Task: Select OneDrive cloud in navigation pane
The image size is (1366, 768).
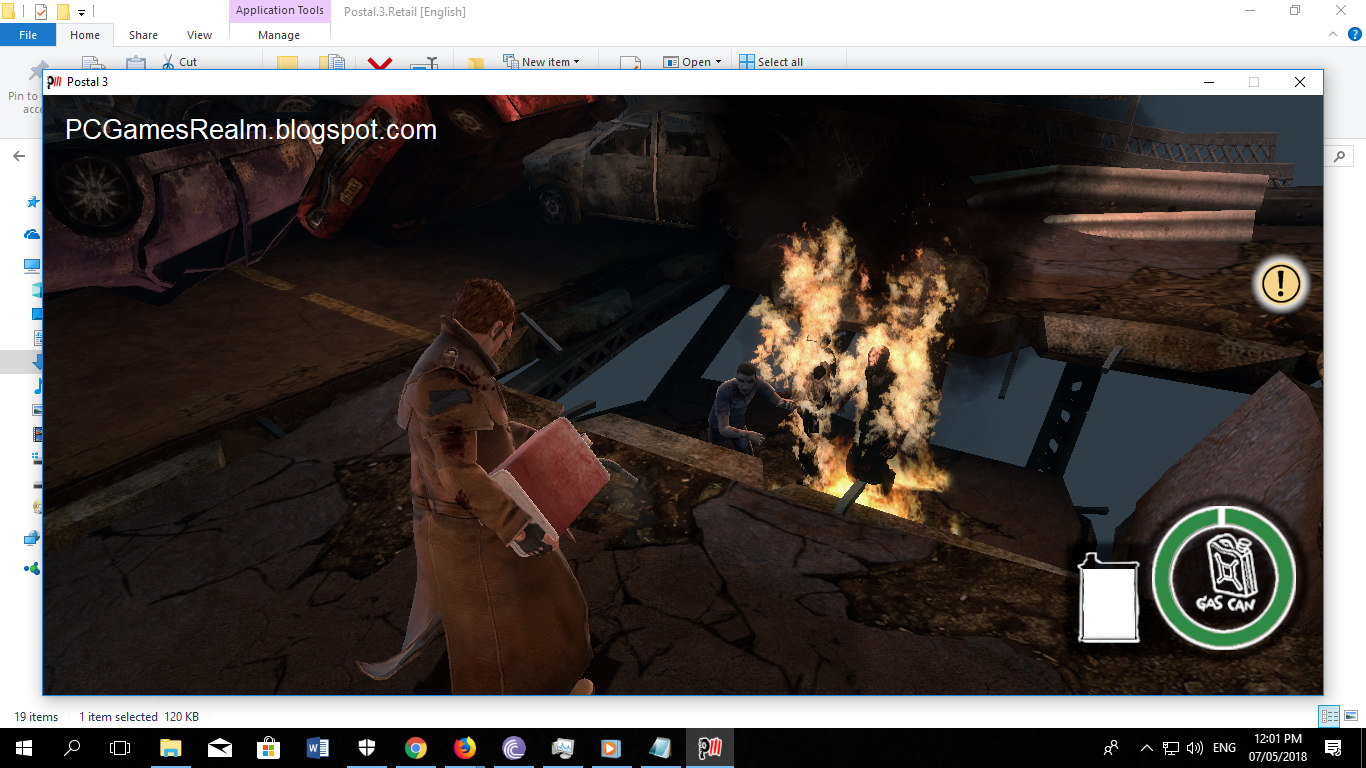Action: point(33,234)
